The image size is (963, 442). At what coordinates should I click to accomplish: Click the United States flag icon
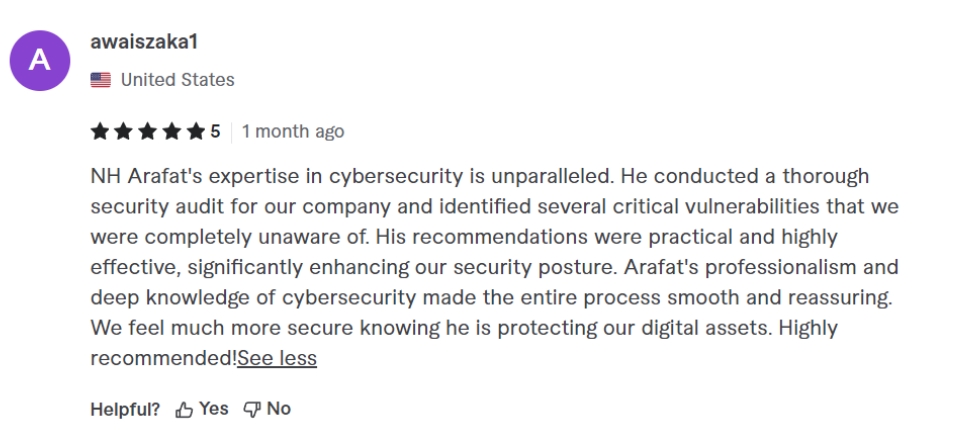pyautogui.click(x=100, y=80)
